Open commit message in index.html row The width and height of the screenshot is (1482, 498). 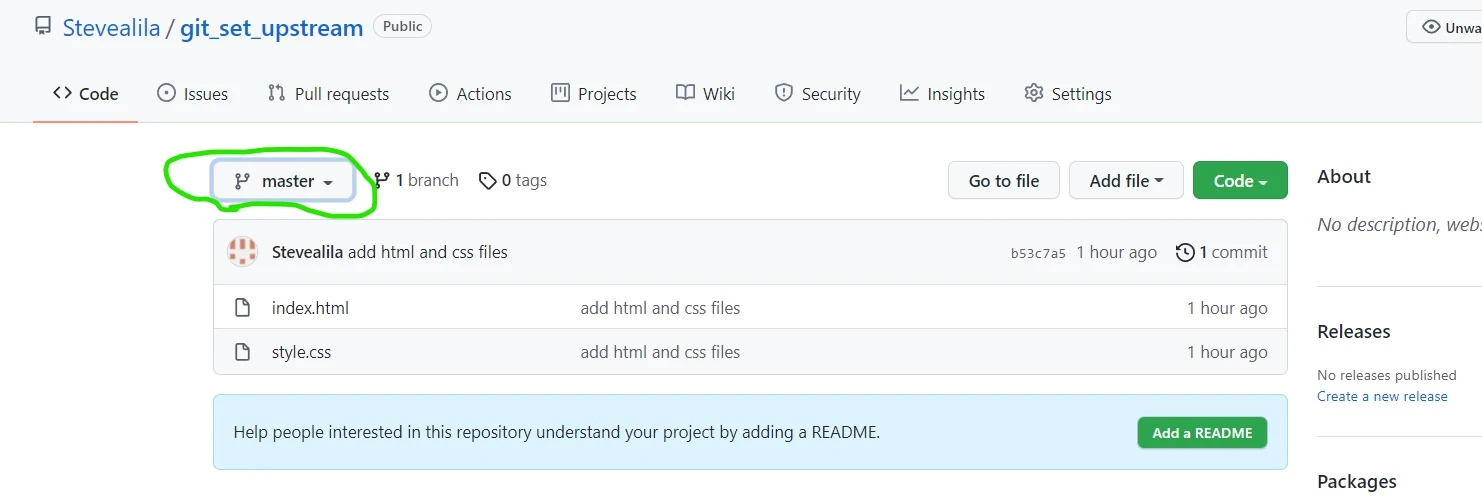[x=660, y=308]
